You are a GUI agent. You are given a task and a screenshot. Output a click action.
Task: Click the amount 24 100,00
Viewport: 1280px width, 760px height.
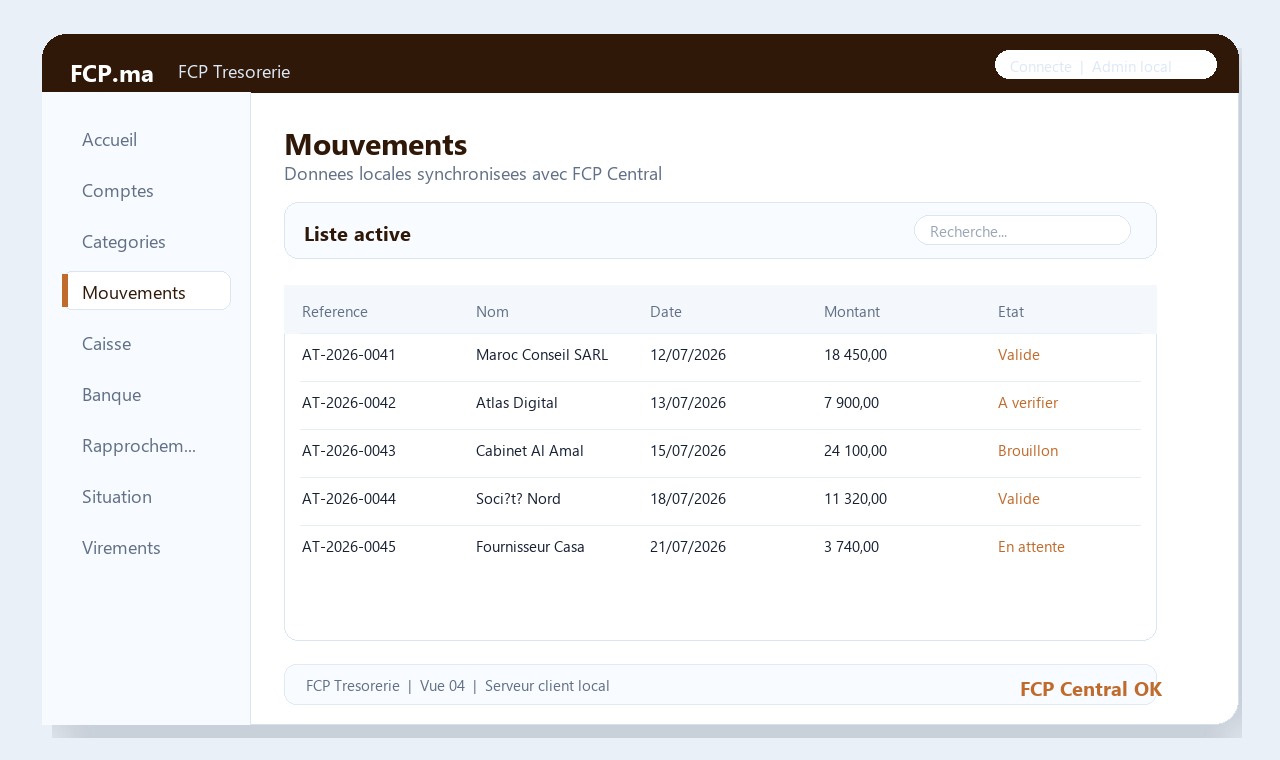coord(855,451)
